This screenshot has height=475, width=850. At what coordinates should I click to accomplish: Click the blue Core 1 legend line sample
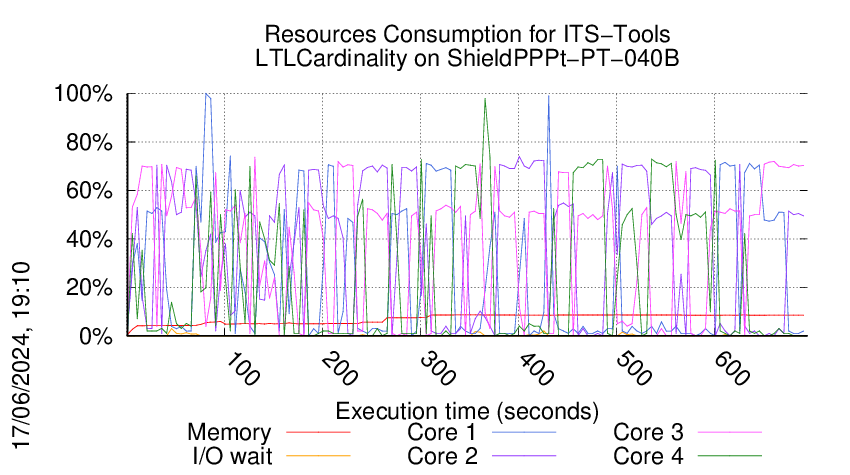point(524,432)
